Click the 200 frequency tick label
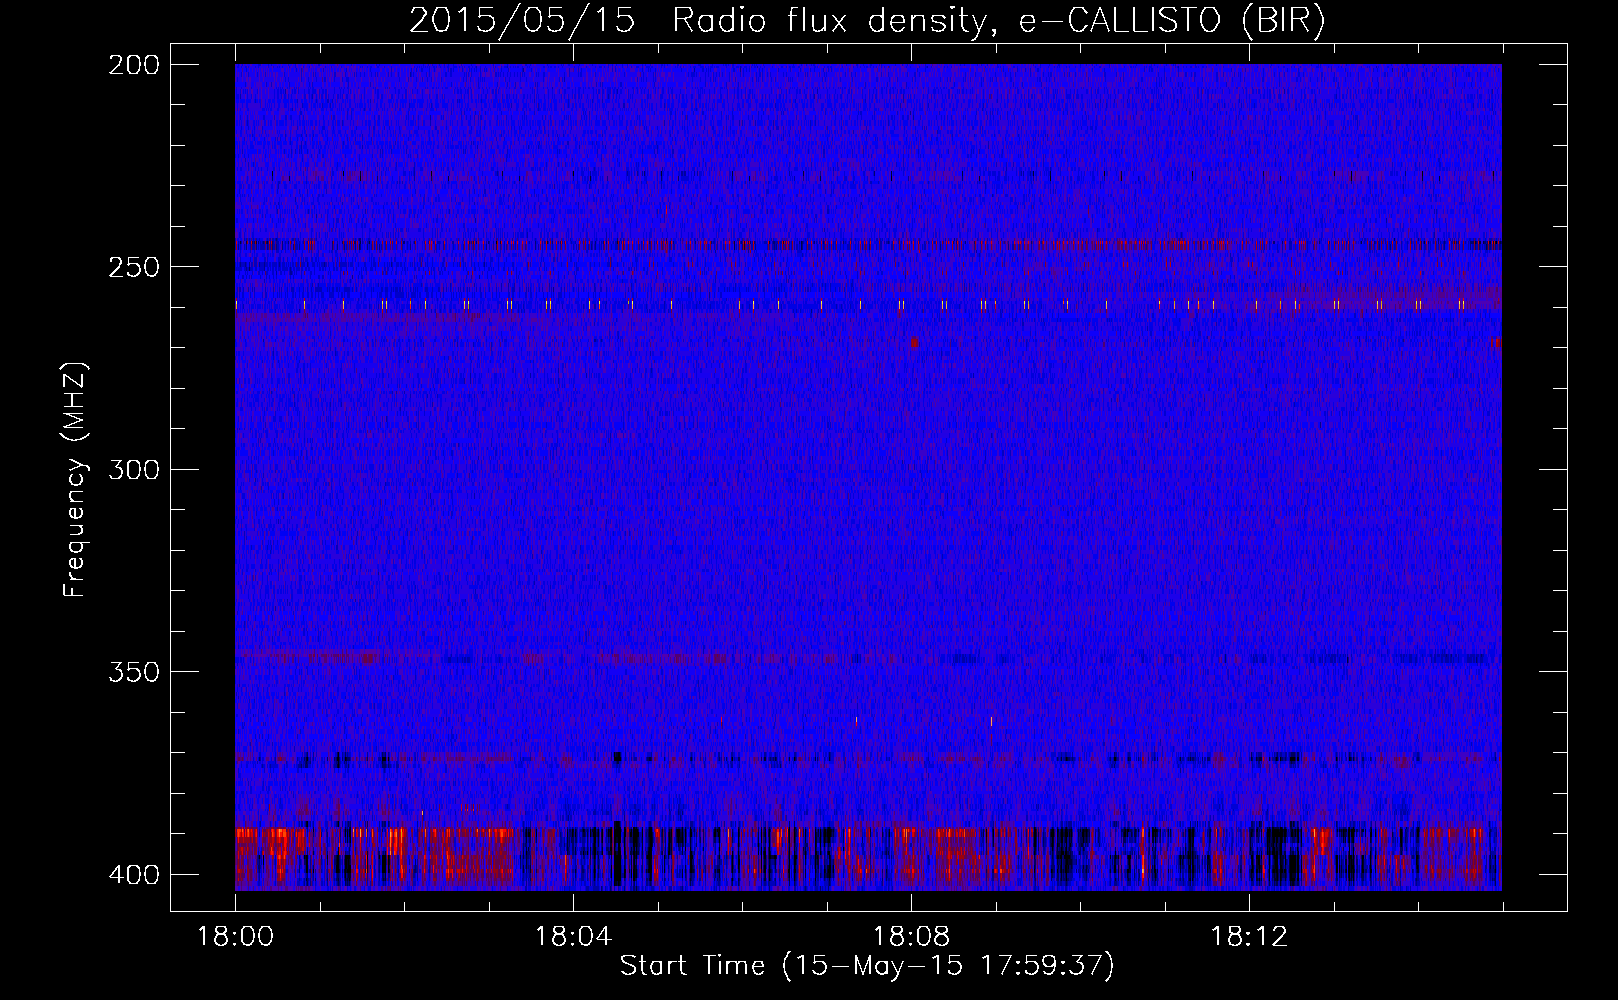 coord(134,65)
